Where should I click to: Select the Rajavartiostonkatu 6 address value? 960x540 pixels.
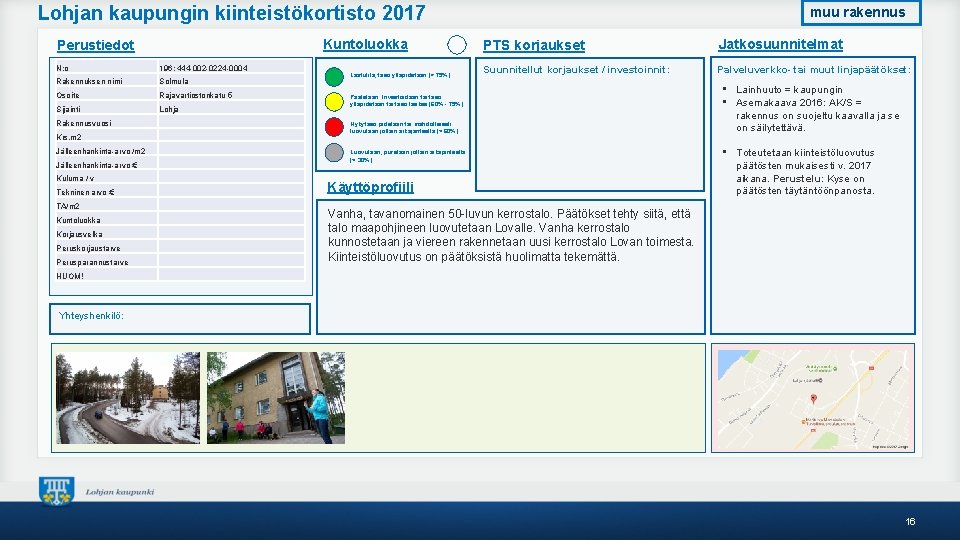(196, 96)
